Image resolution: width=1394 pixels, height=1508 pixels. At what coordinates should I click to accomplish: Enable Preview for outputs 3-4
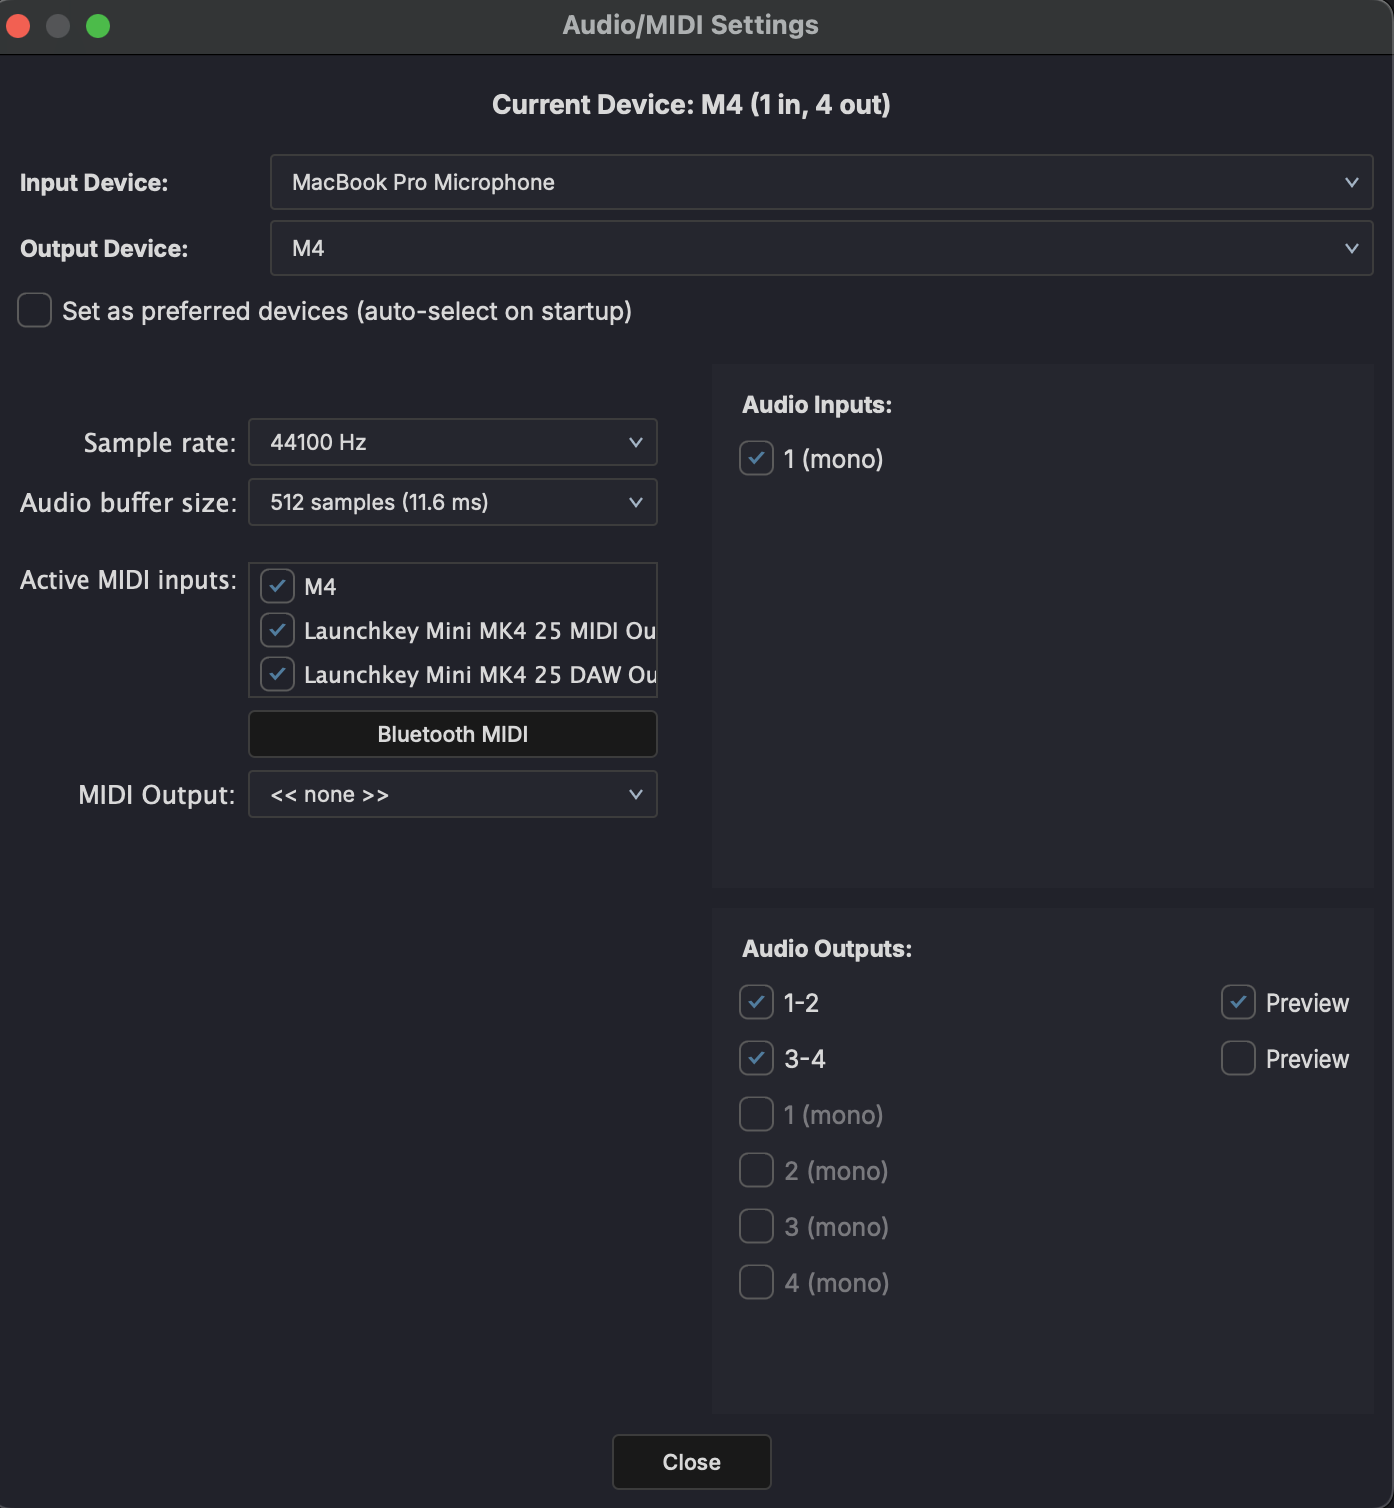coord(1238,1058)
